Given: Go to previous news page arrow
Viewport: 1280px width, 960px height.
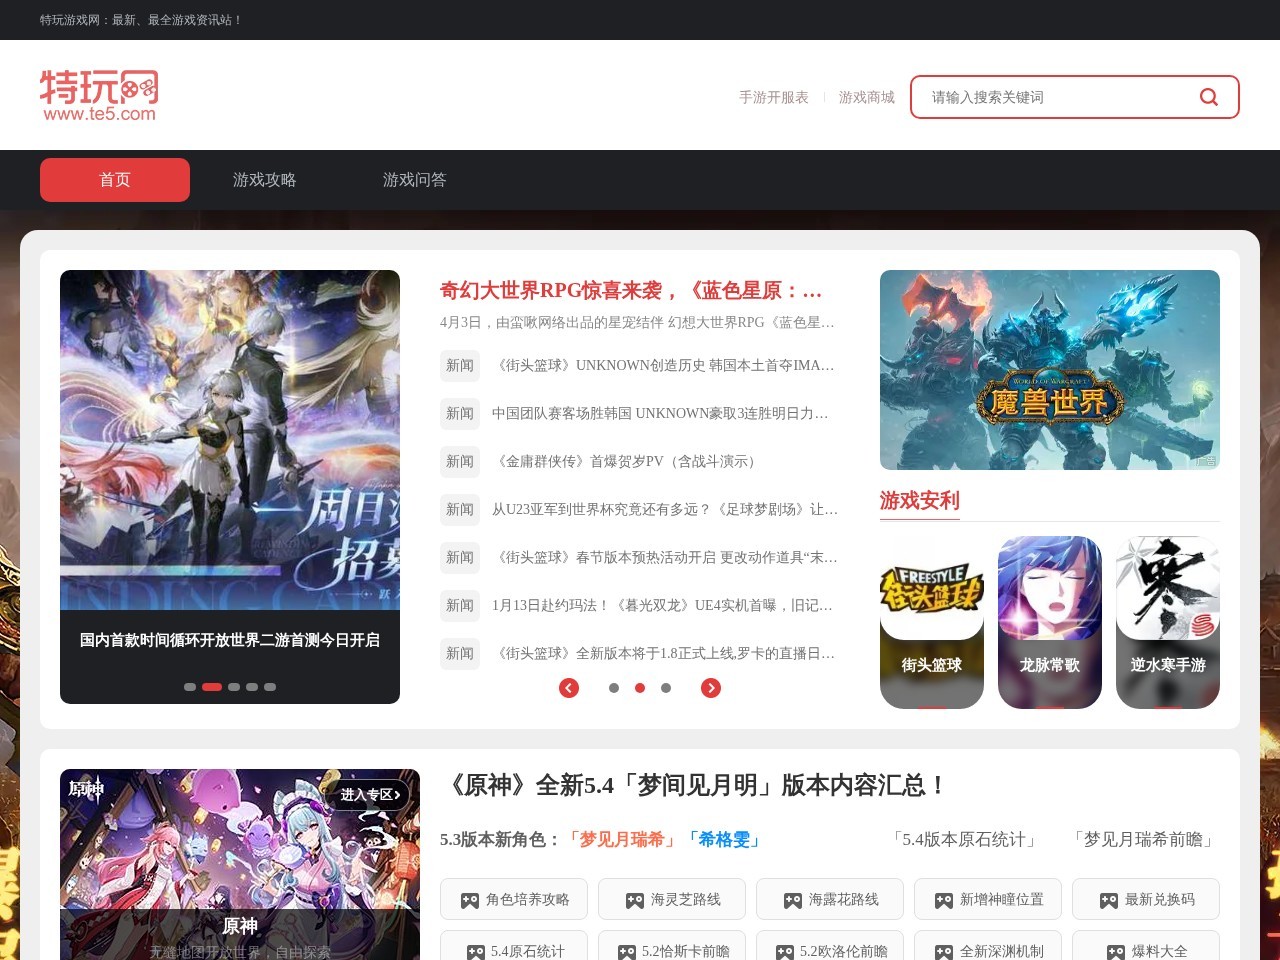Looking at the screenshot, I should [x=569, y=688].
